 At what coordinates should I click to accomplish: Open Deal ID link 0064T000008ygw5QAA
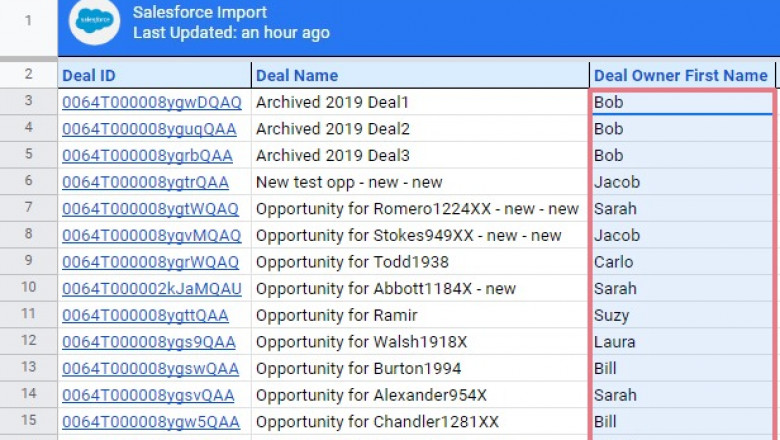[149, 422]
